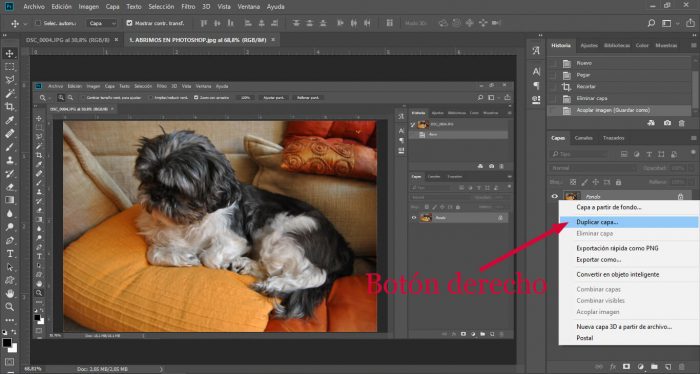Open the Historia panel options menu
The width and height of the screenshot is (700, 374).
[x=693, y=46]
